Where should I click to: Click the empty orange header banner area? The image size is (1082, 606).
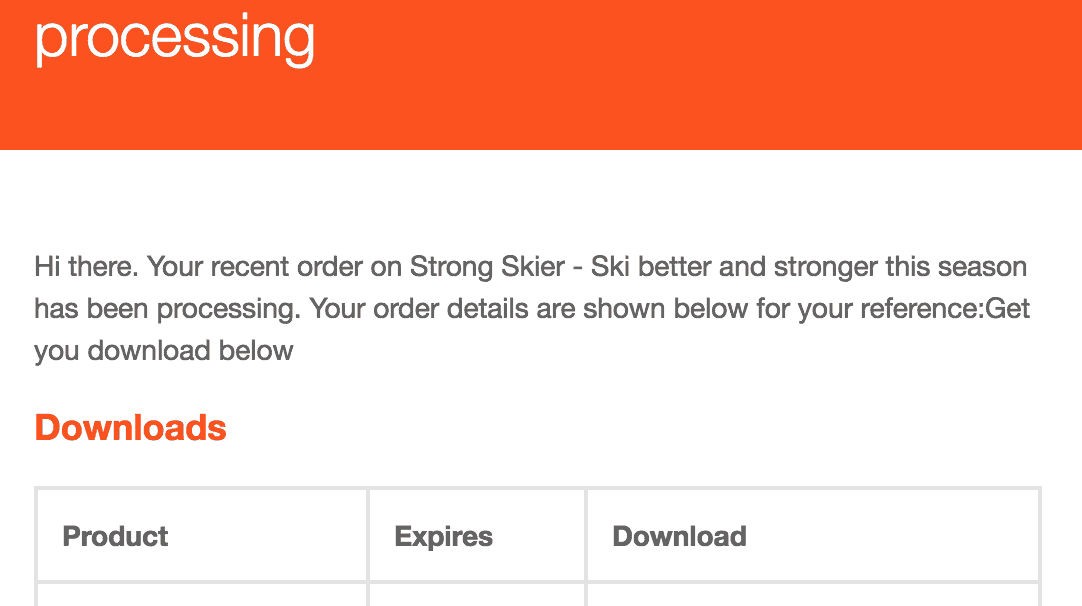coord(690,76)
